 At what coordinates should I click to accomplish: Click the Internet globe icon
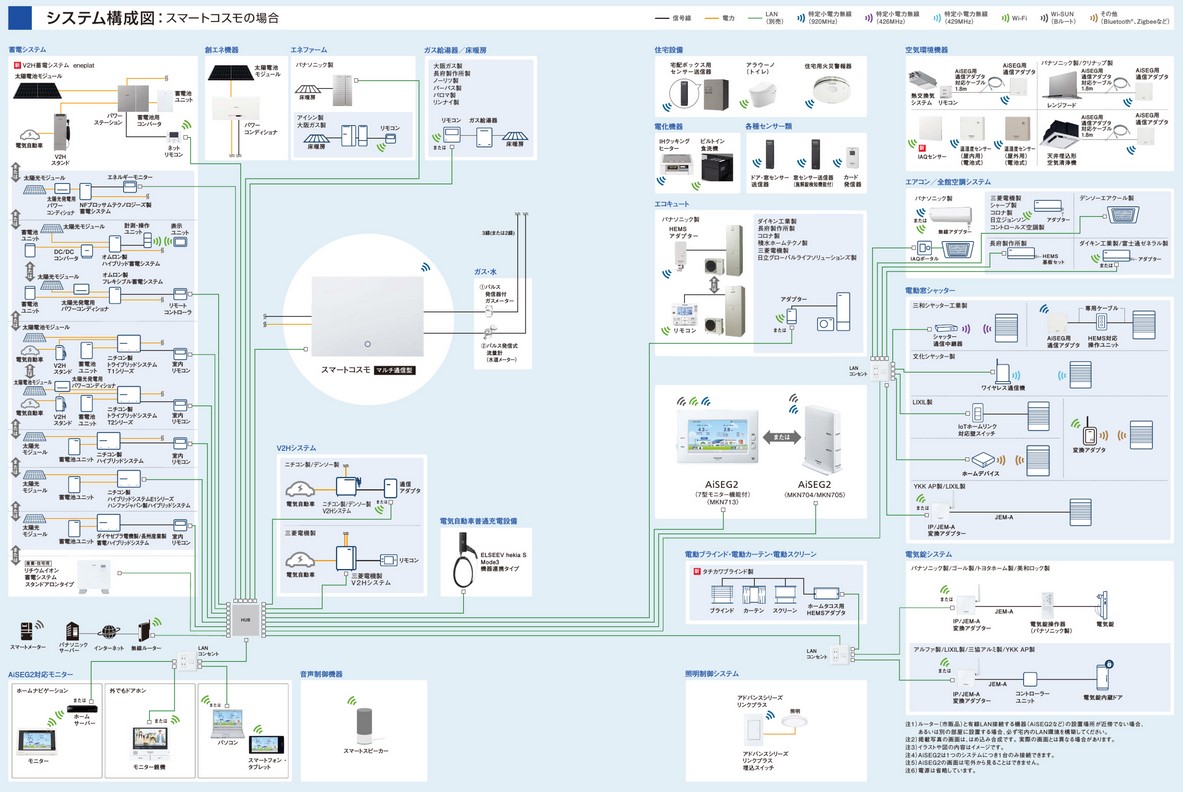point(109,632)
